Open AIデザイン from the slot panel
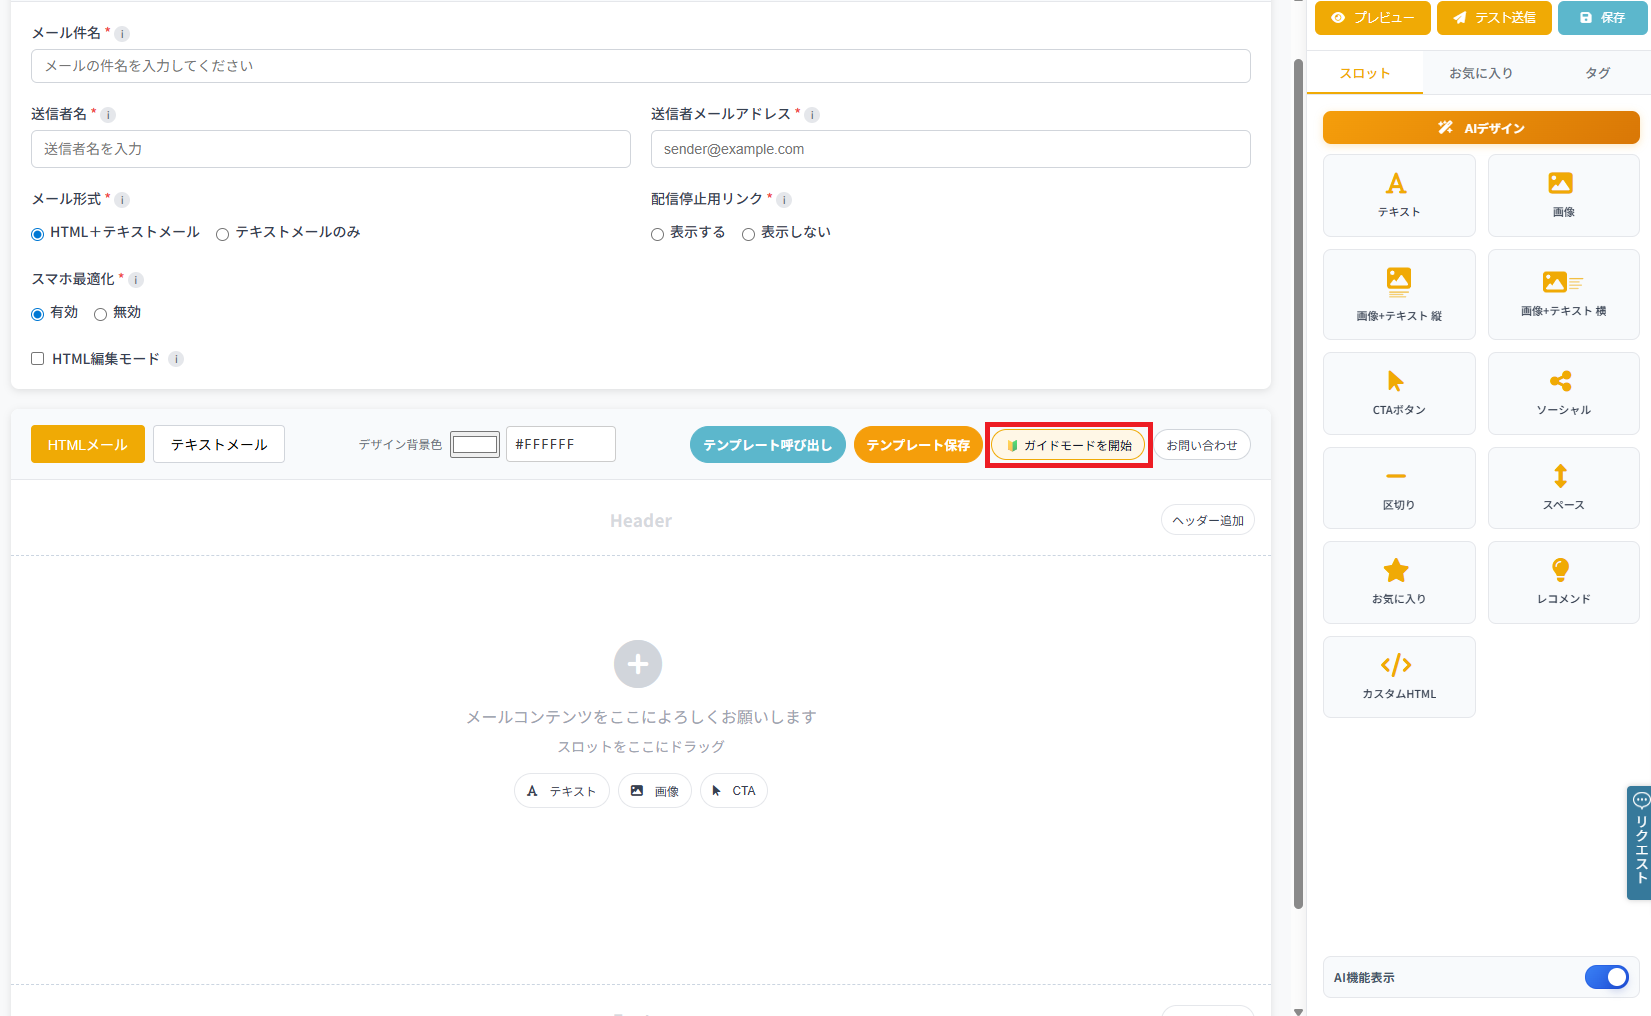 point(1479,127)
